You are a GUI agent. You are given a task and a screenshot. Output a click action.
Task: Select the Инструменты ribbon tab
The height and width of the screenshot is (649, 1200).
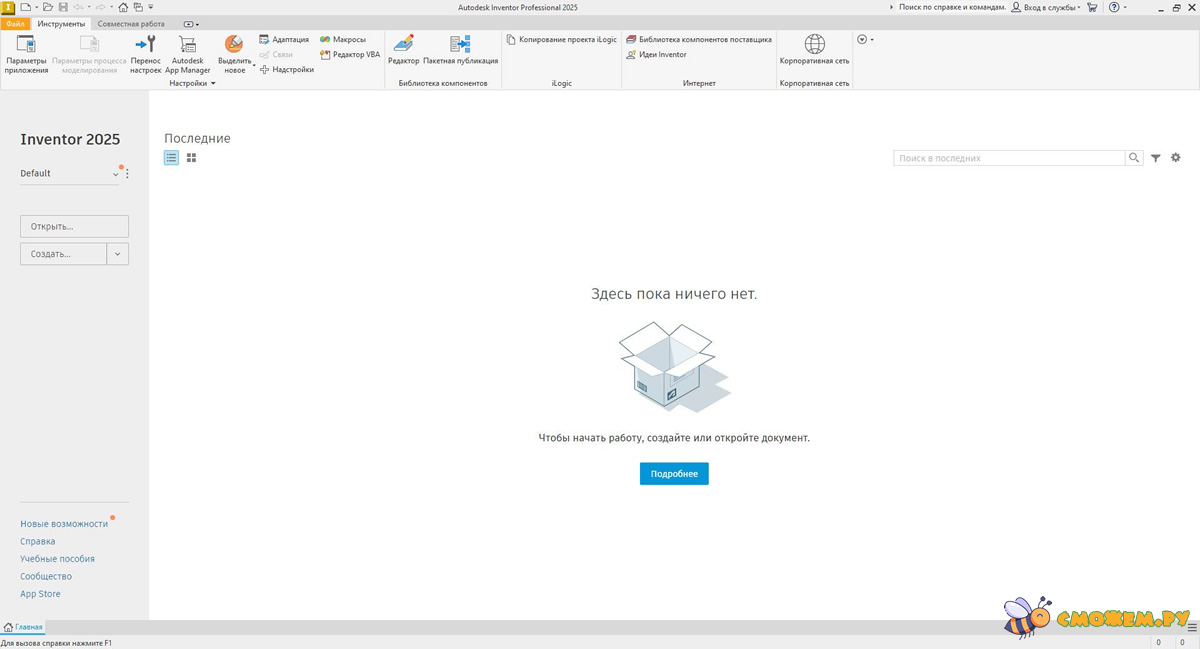pyautogui.click(x=61, y=23)
